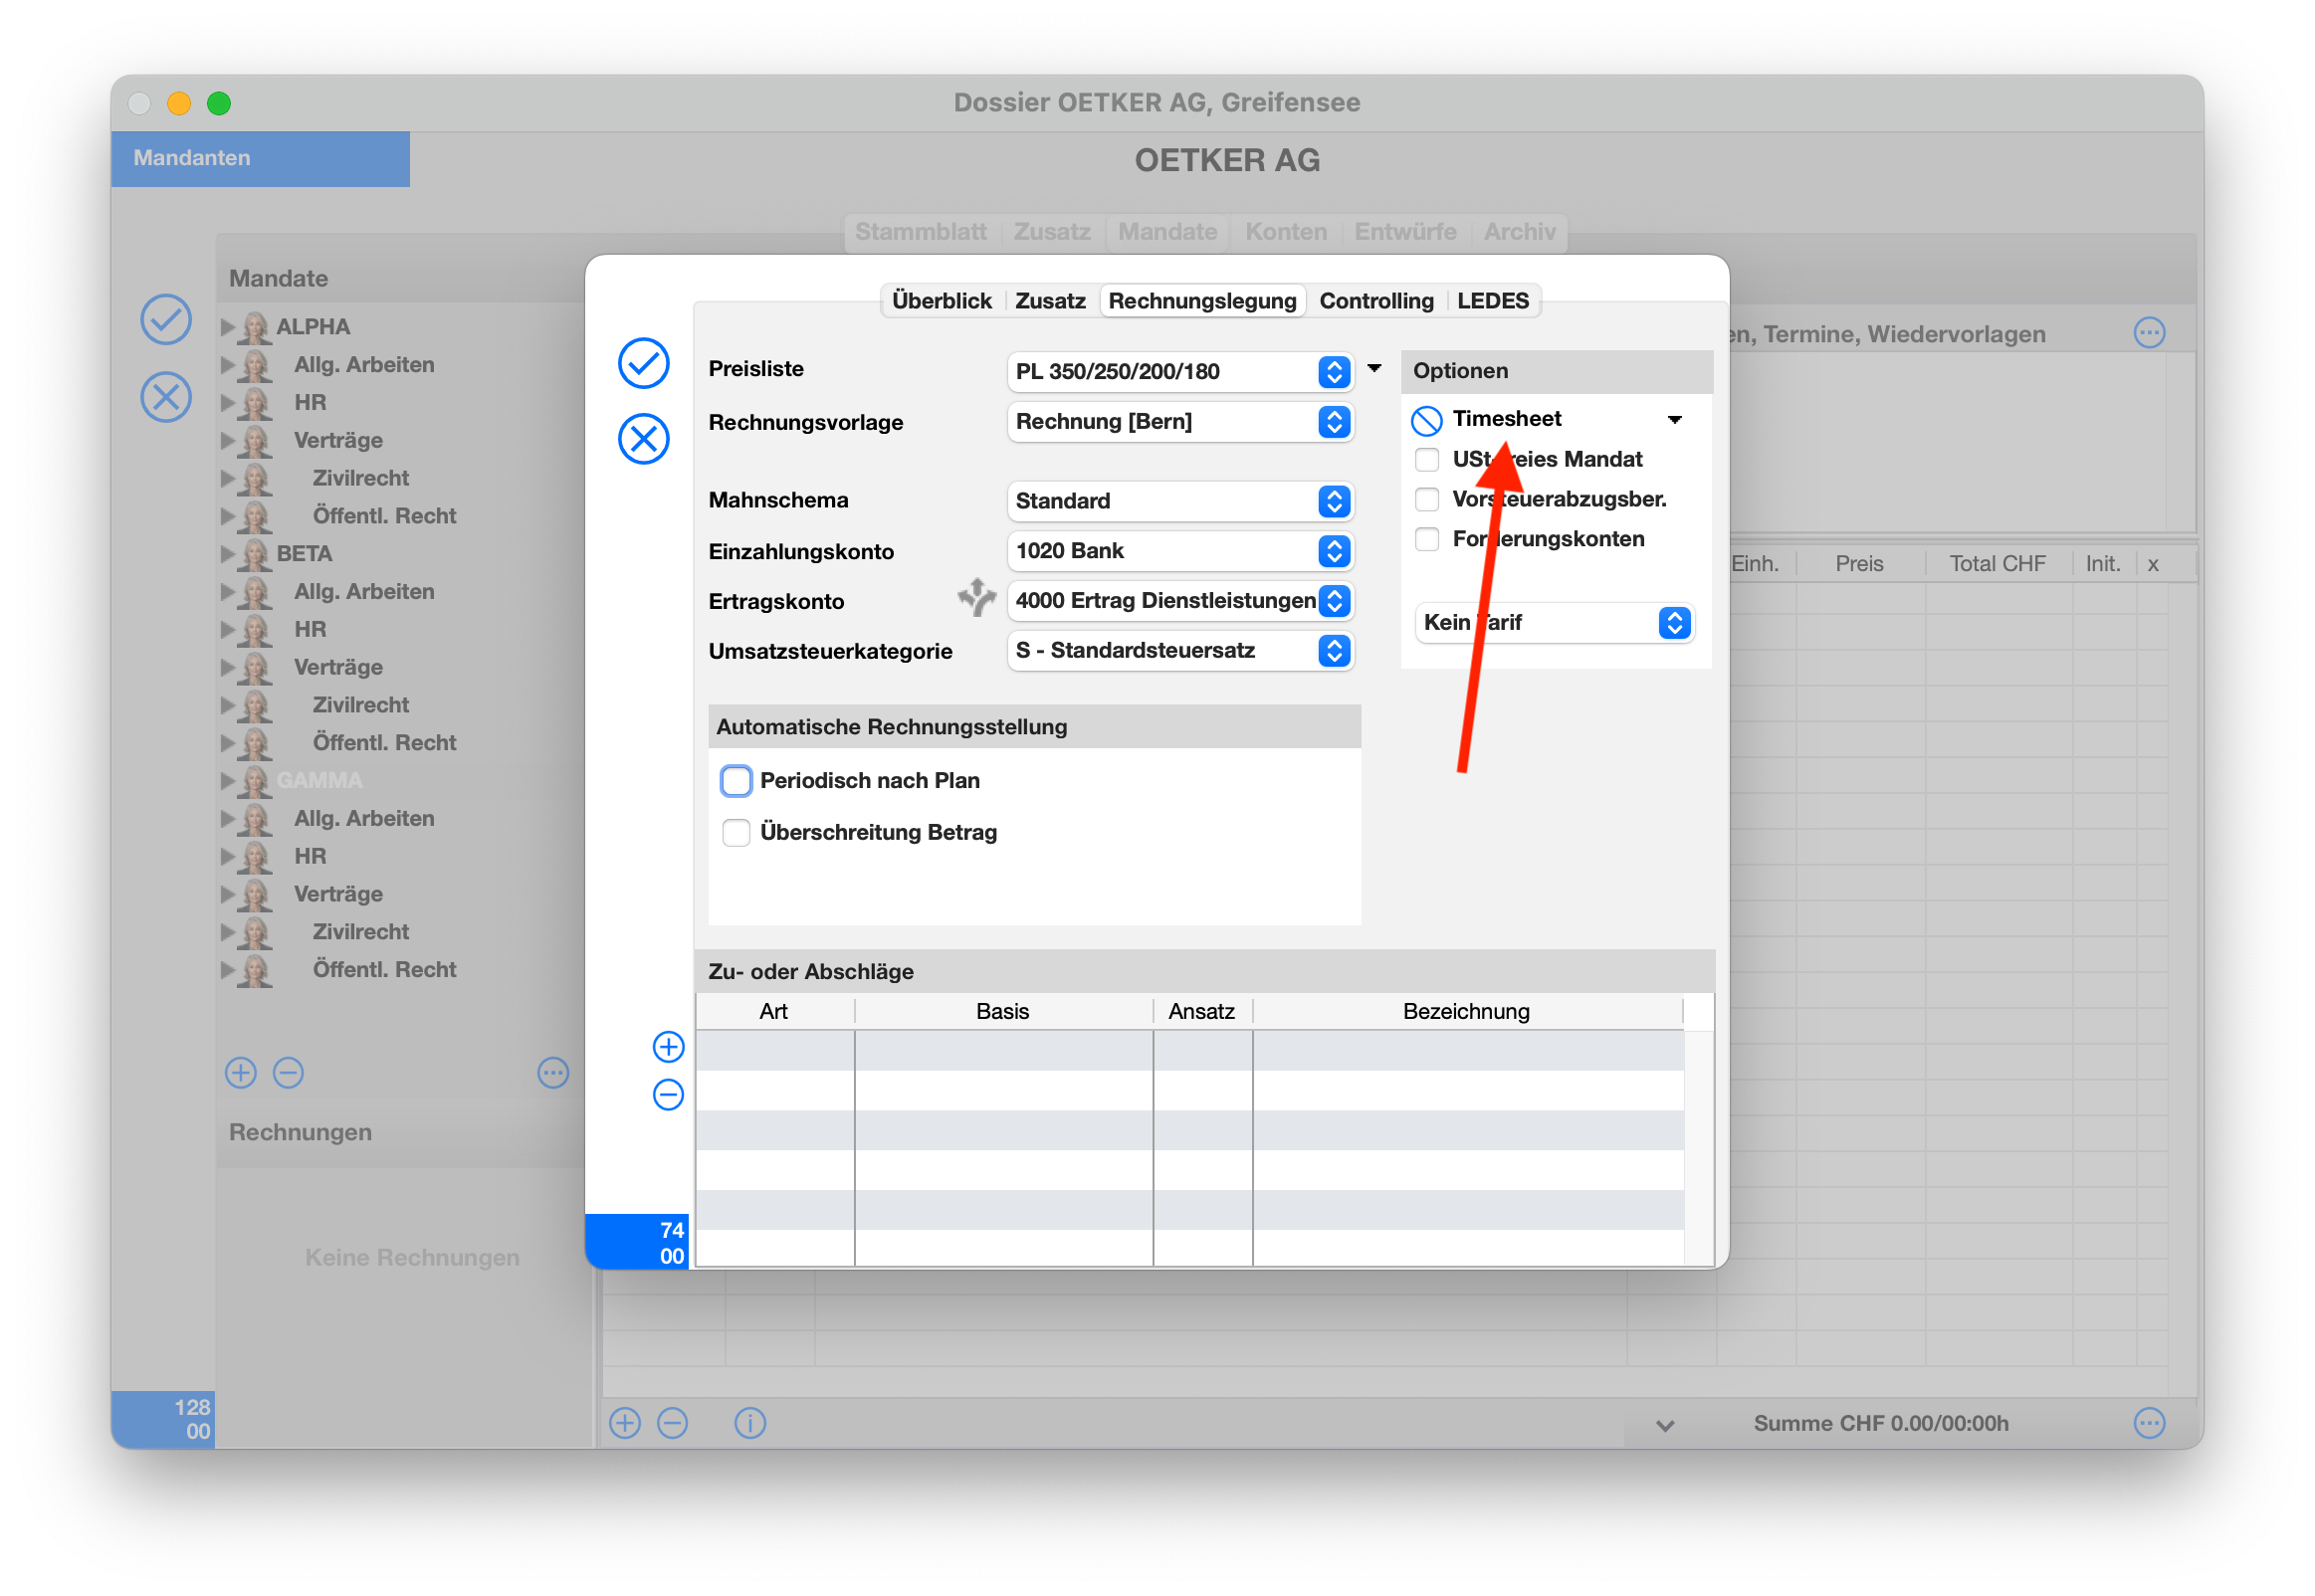The image size is (2315, 1596).
Task: Switch to the dialog's Zusatz tab
Action: (x=1050, y=301)
